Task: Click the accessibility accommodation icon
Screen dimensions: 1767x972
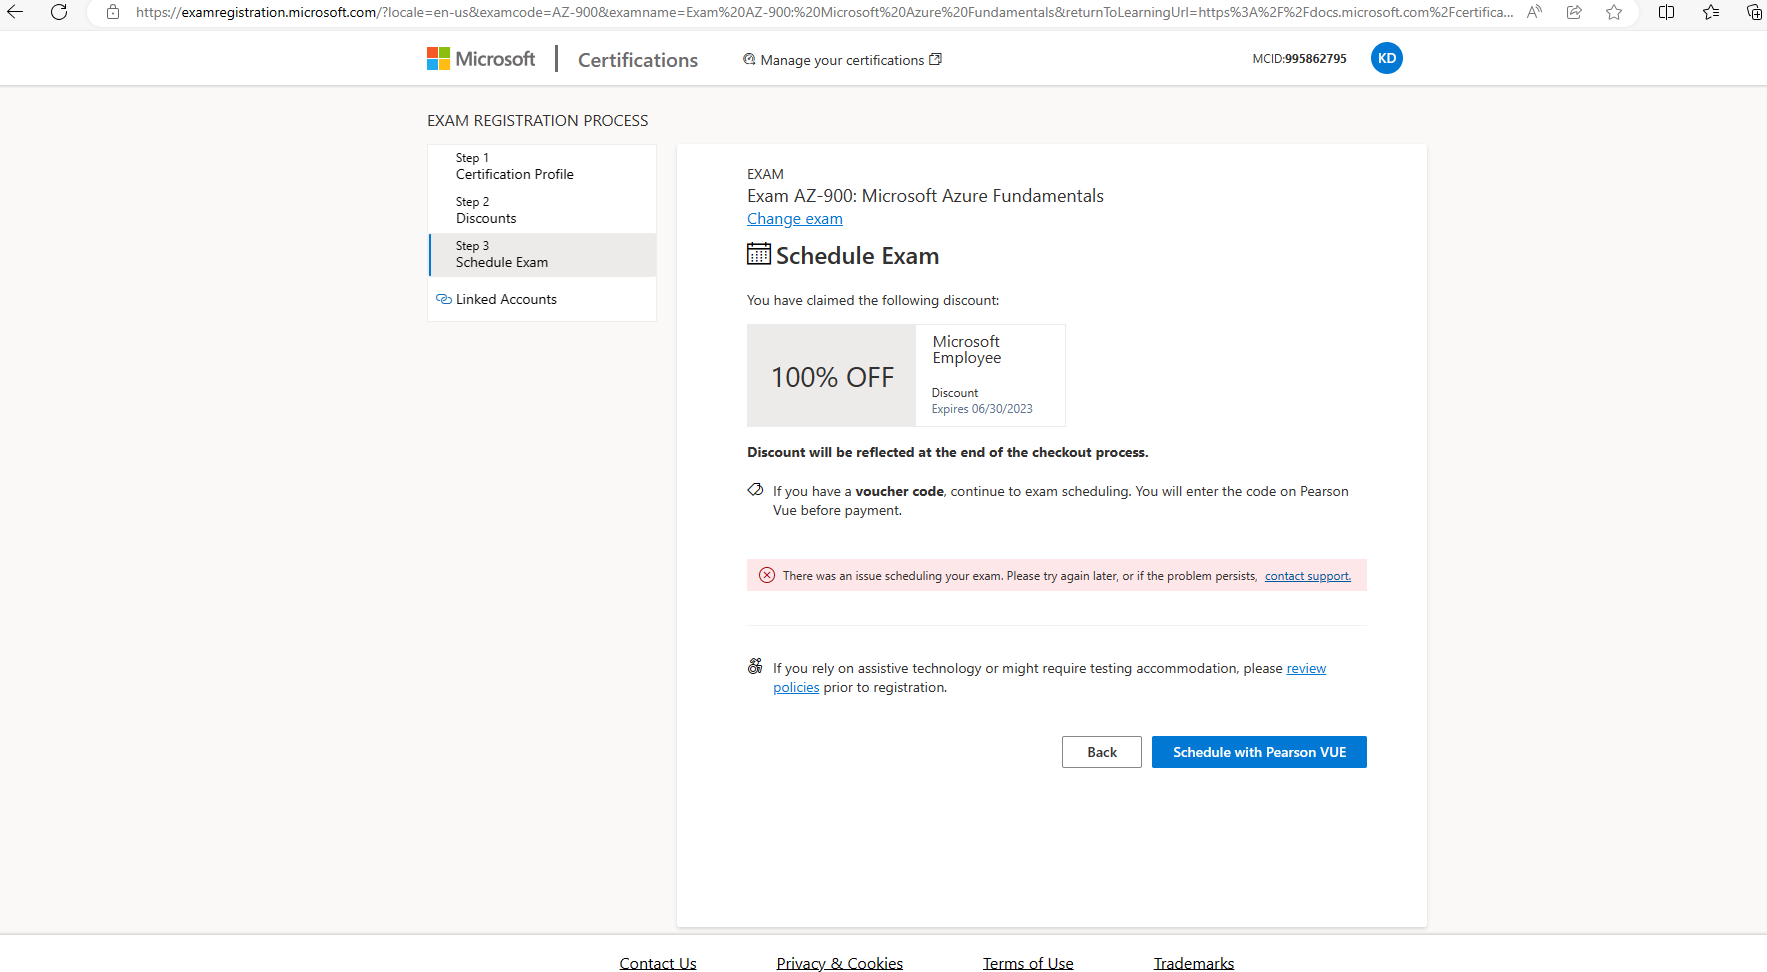Action: (755, 666)
